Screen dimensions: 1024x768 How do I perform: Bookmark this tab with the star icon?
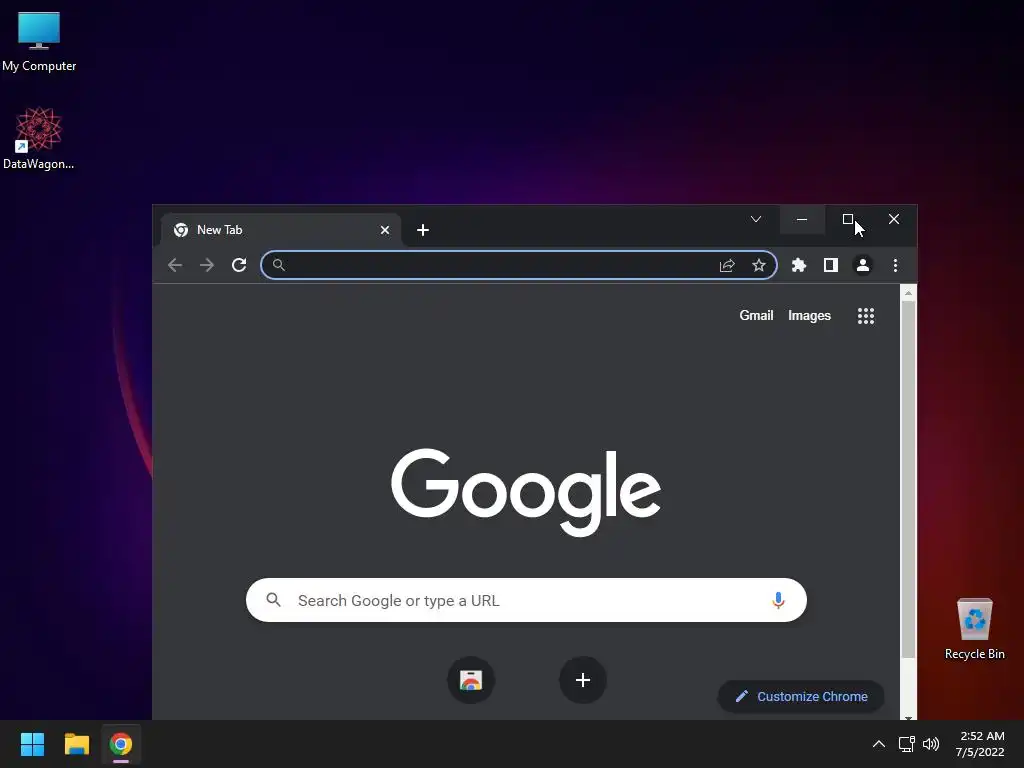pos(758,265)
